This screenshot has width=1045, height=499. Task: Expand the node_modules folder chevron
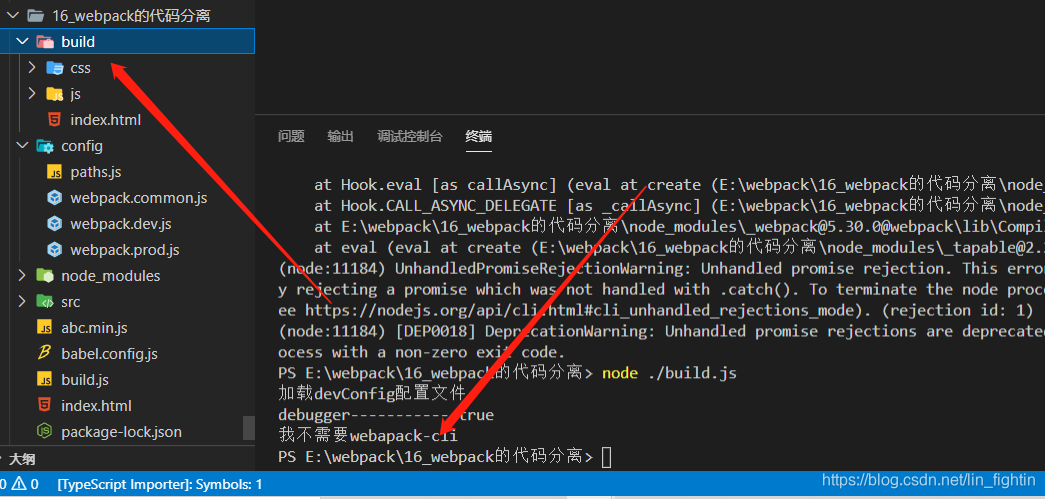(x=22, y=275)
